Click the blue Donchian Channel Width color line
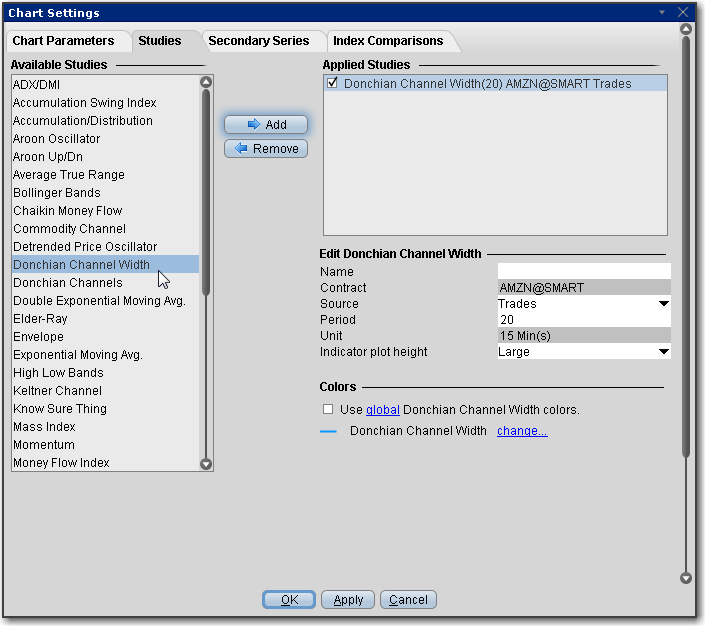 328,432
